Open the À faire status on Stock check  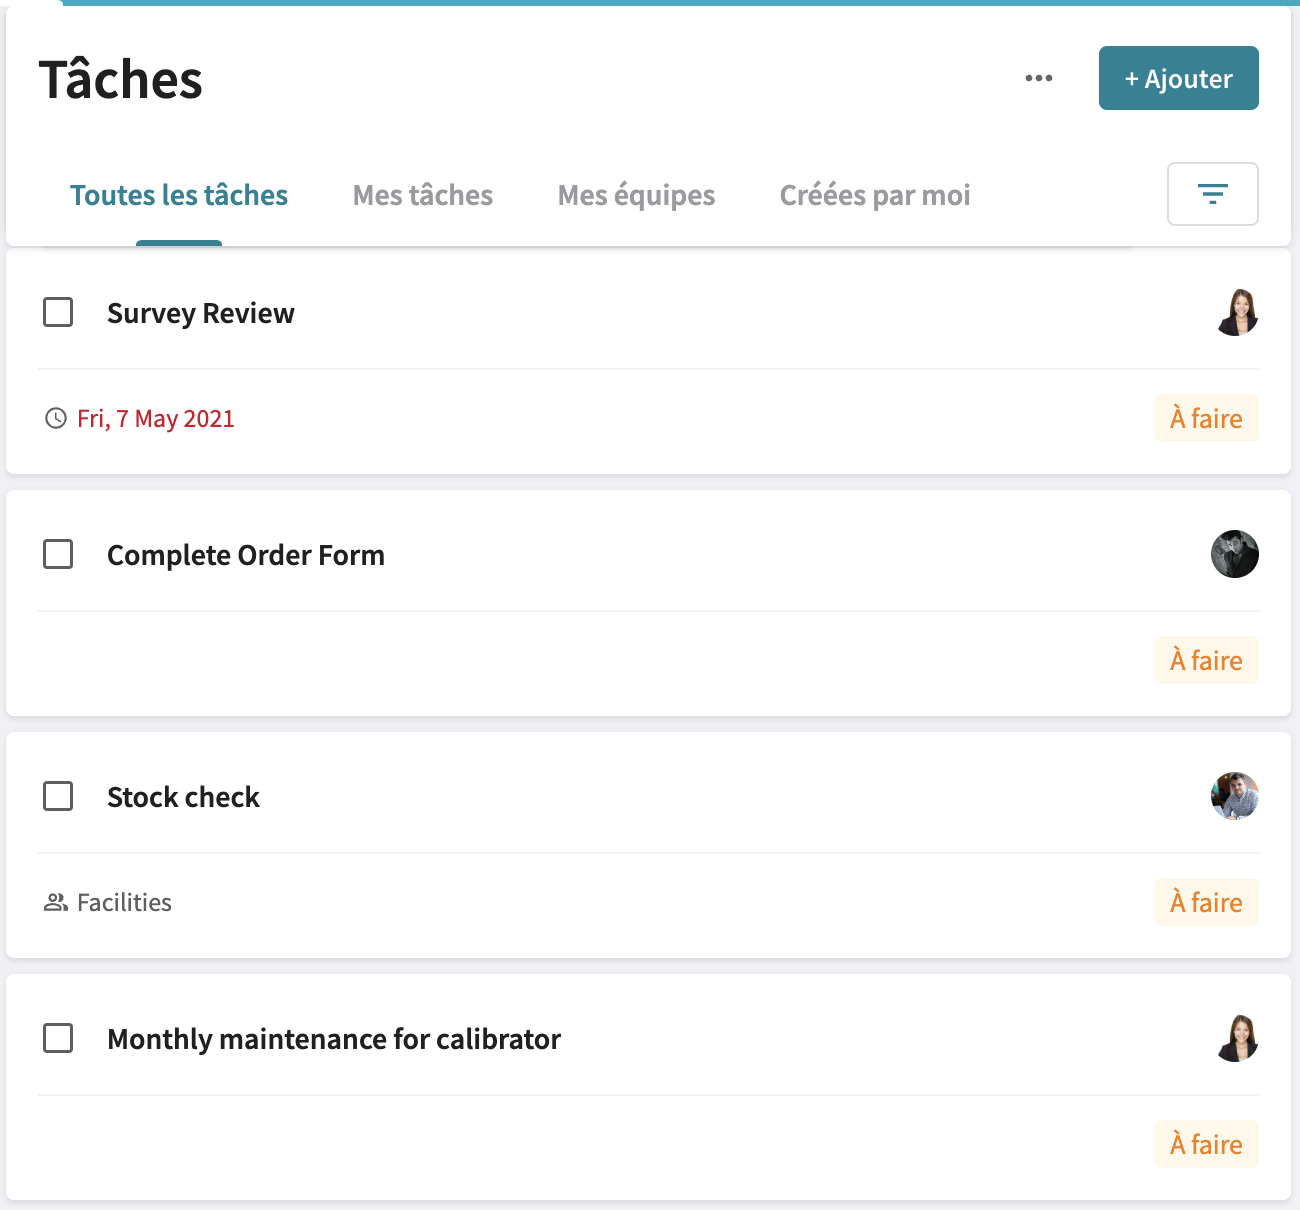click(x=1206, y=902)
